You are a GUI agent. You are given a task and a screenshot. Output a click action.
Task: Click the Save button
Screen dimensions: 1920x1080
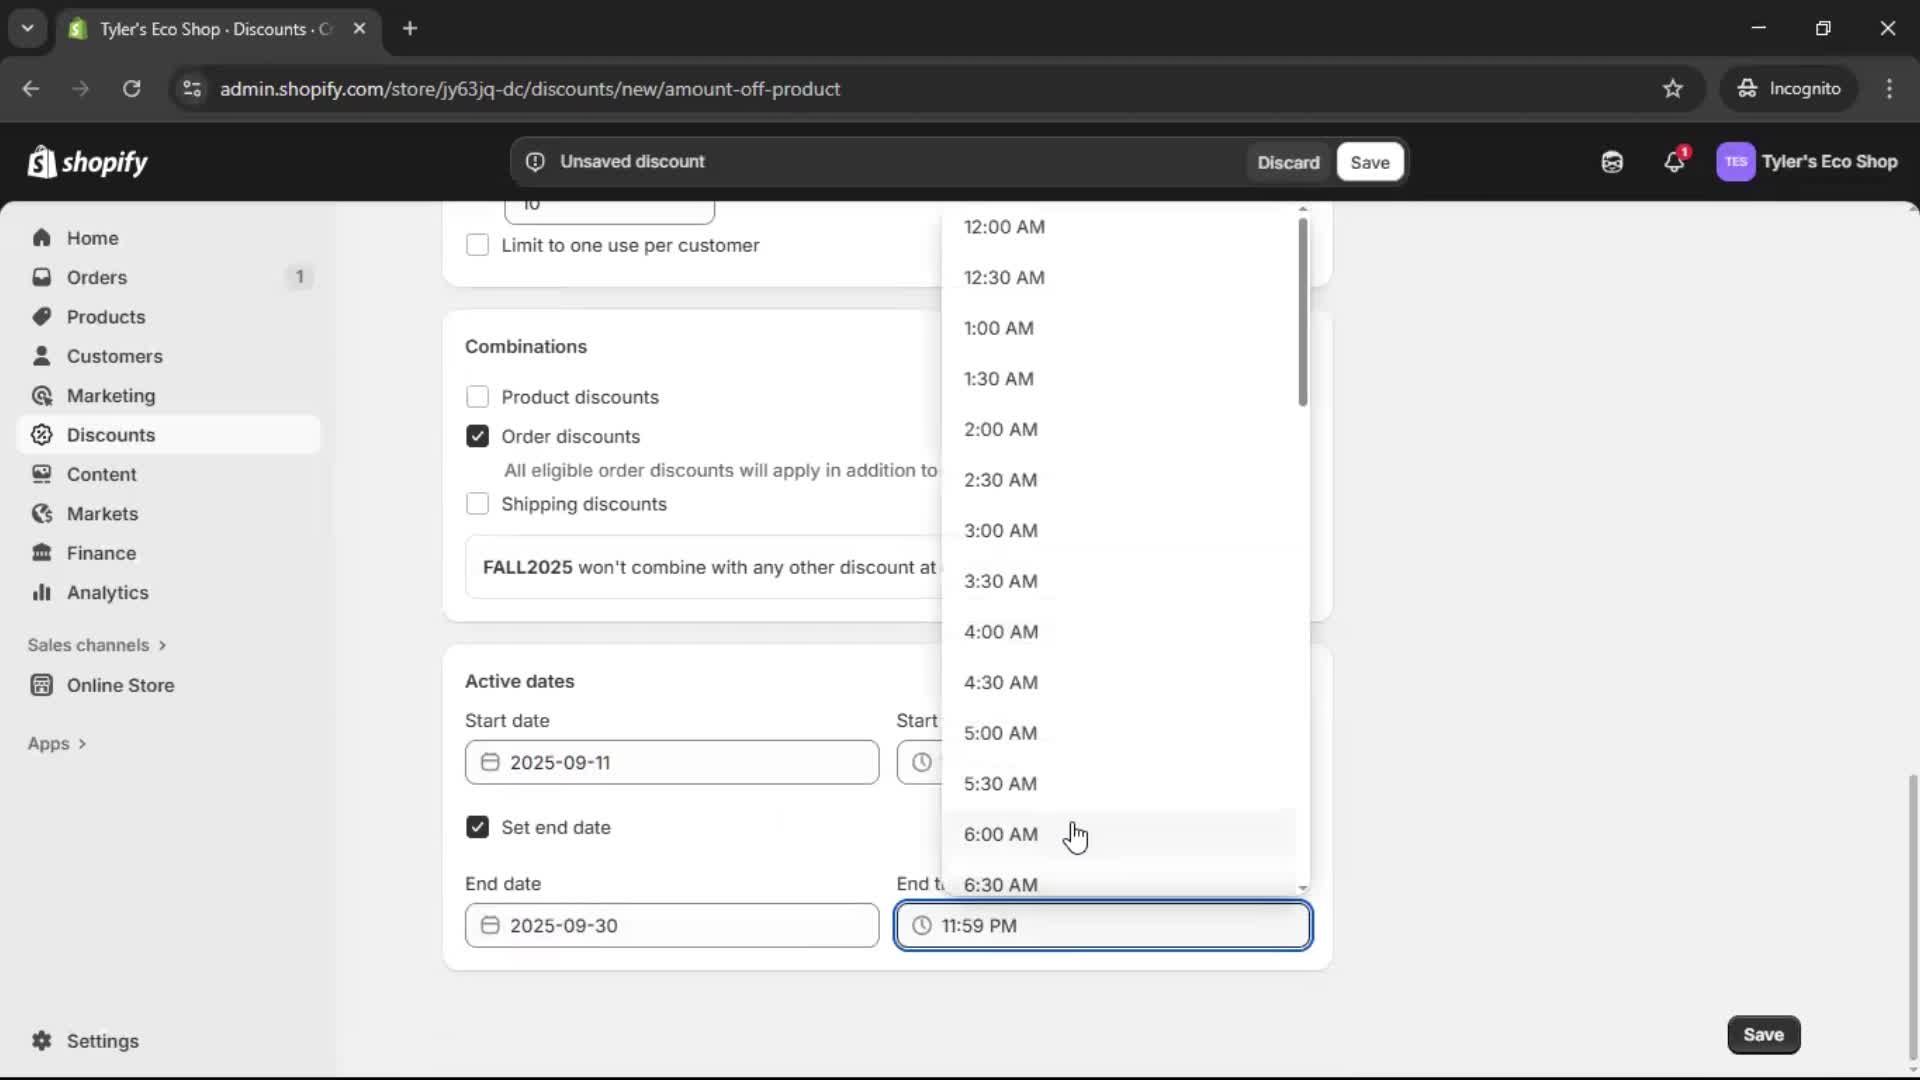click(1369, 162)
